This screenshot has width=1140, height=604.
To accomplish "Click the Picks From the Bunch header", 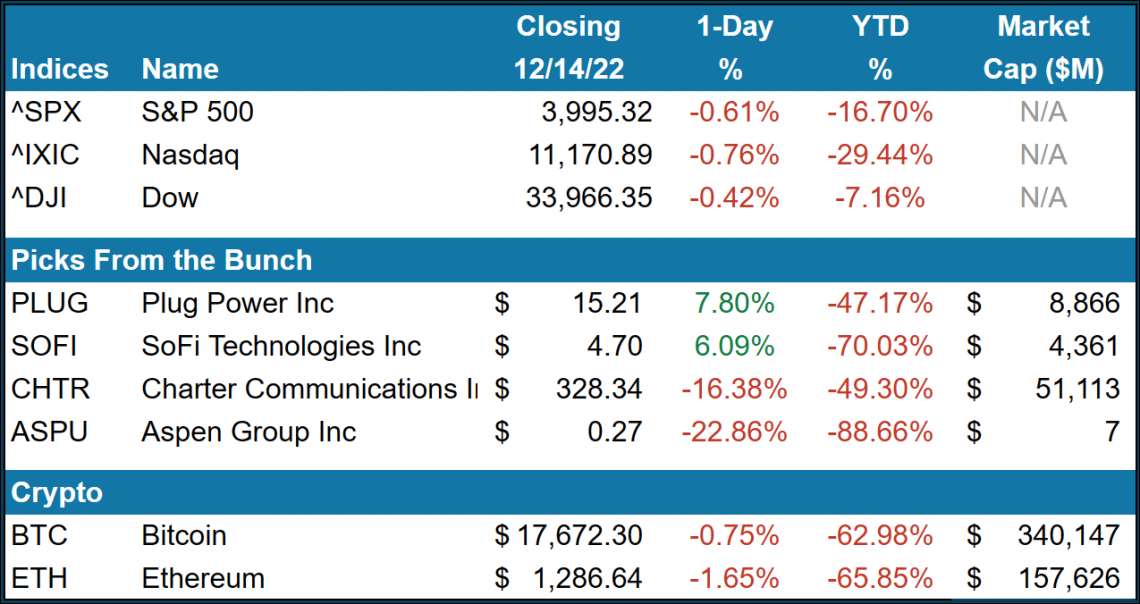I will click(x=162, y=260).
